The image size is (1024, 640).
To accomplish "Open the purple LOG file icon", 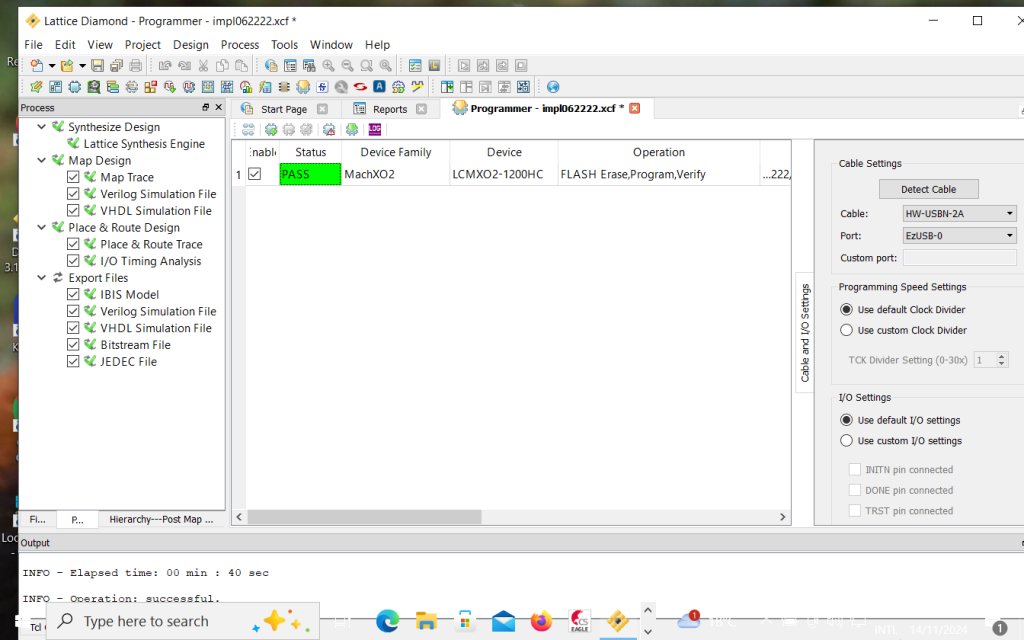I will tap(375, 129).
